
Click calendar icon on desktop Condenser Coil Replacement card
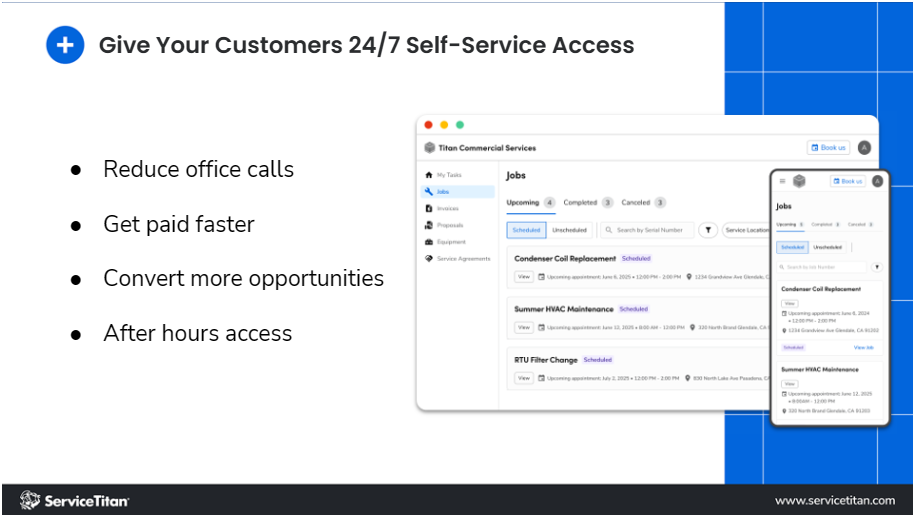point(541,277)
